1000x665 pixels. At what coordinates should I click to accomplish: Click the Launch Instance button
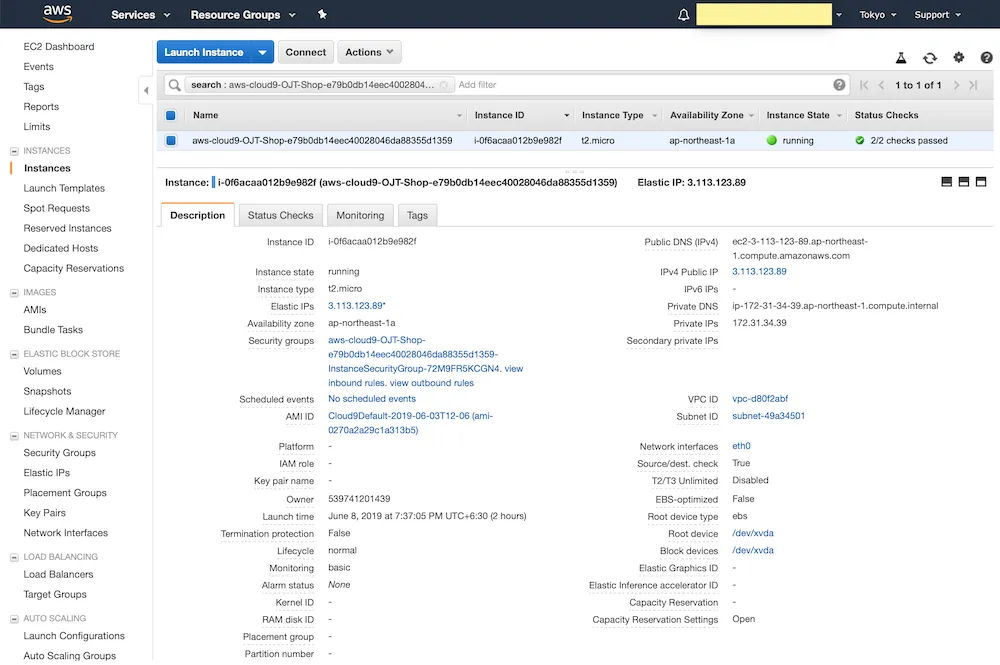(x=204, y=52)
